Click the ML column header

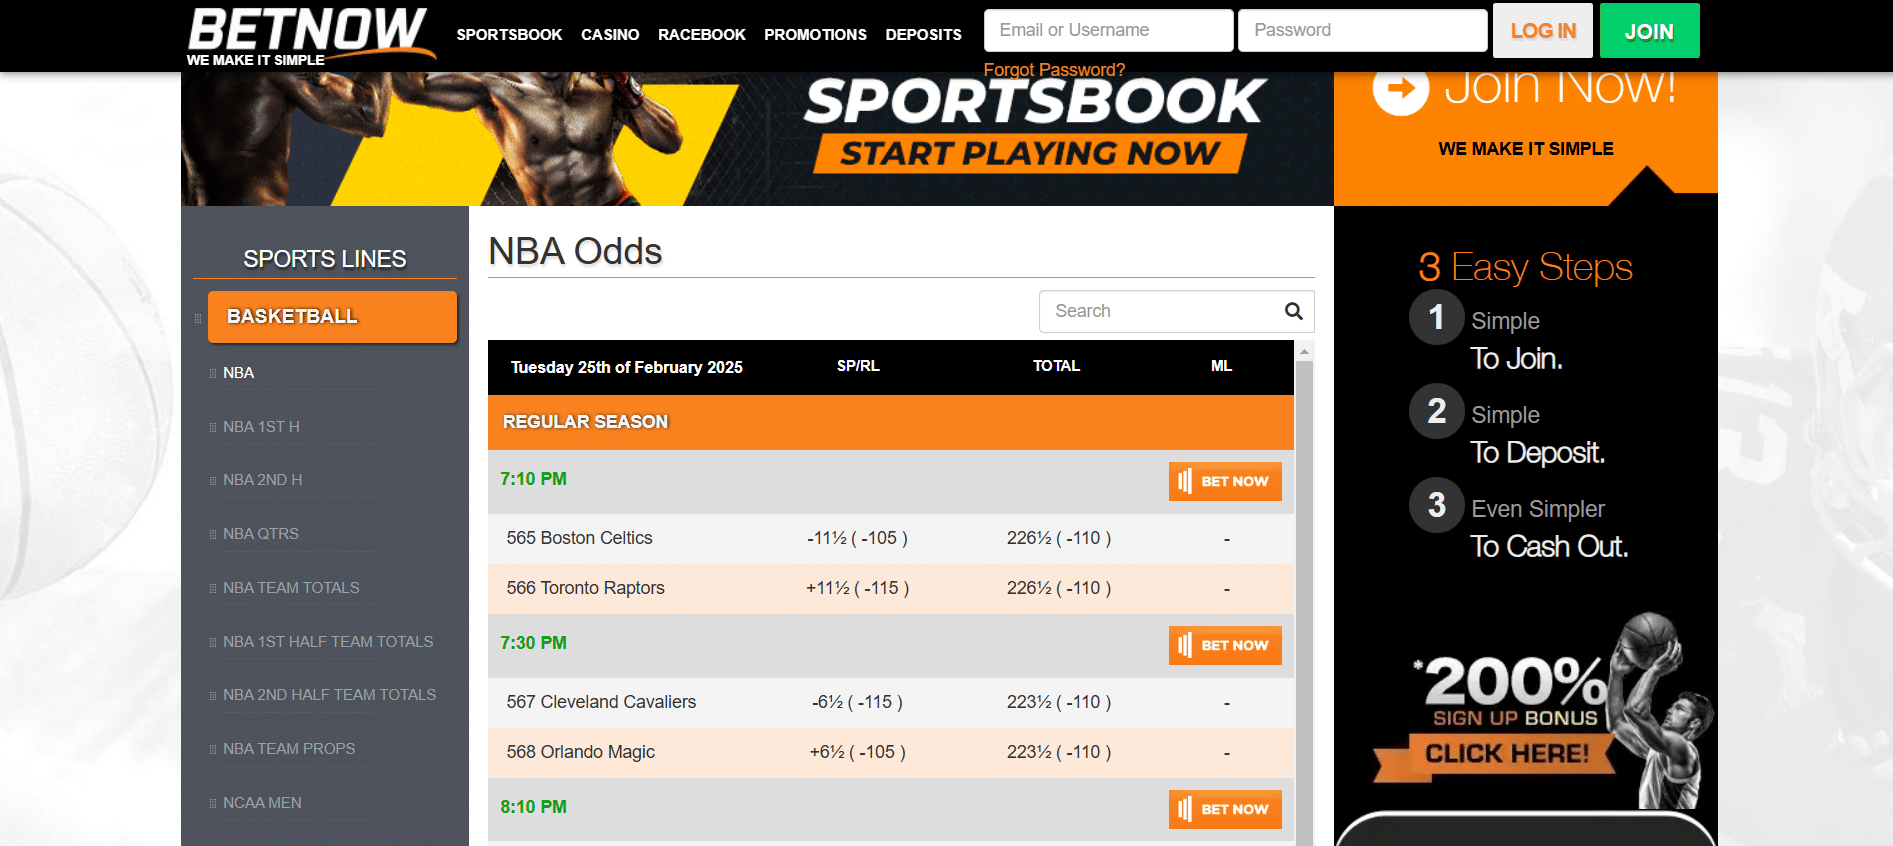(1221, 366)
